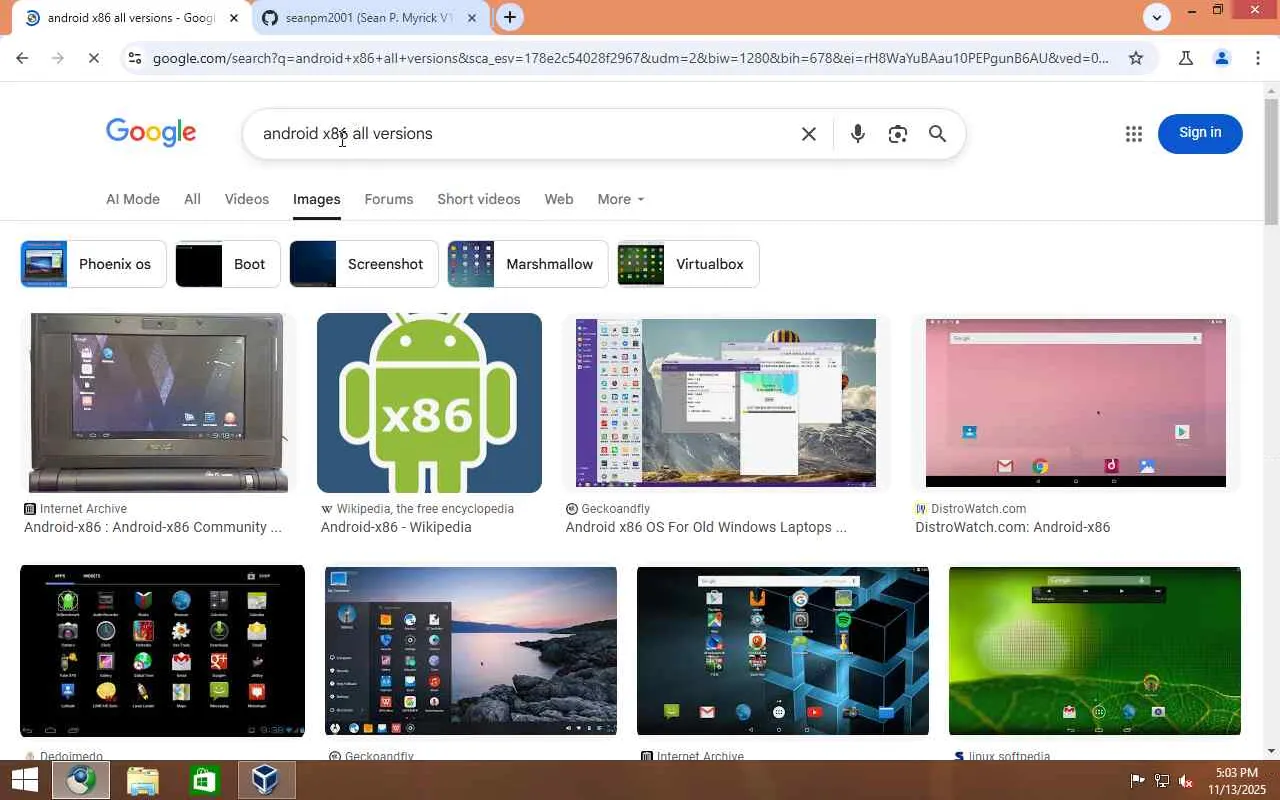
Task: Show Videos results
Action: 247,199
